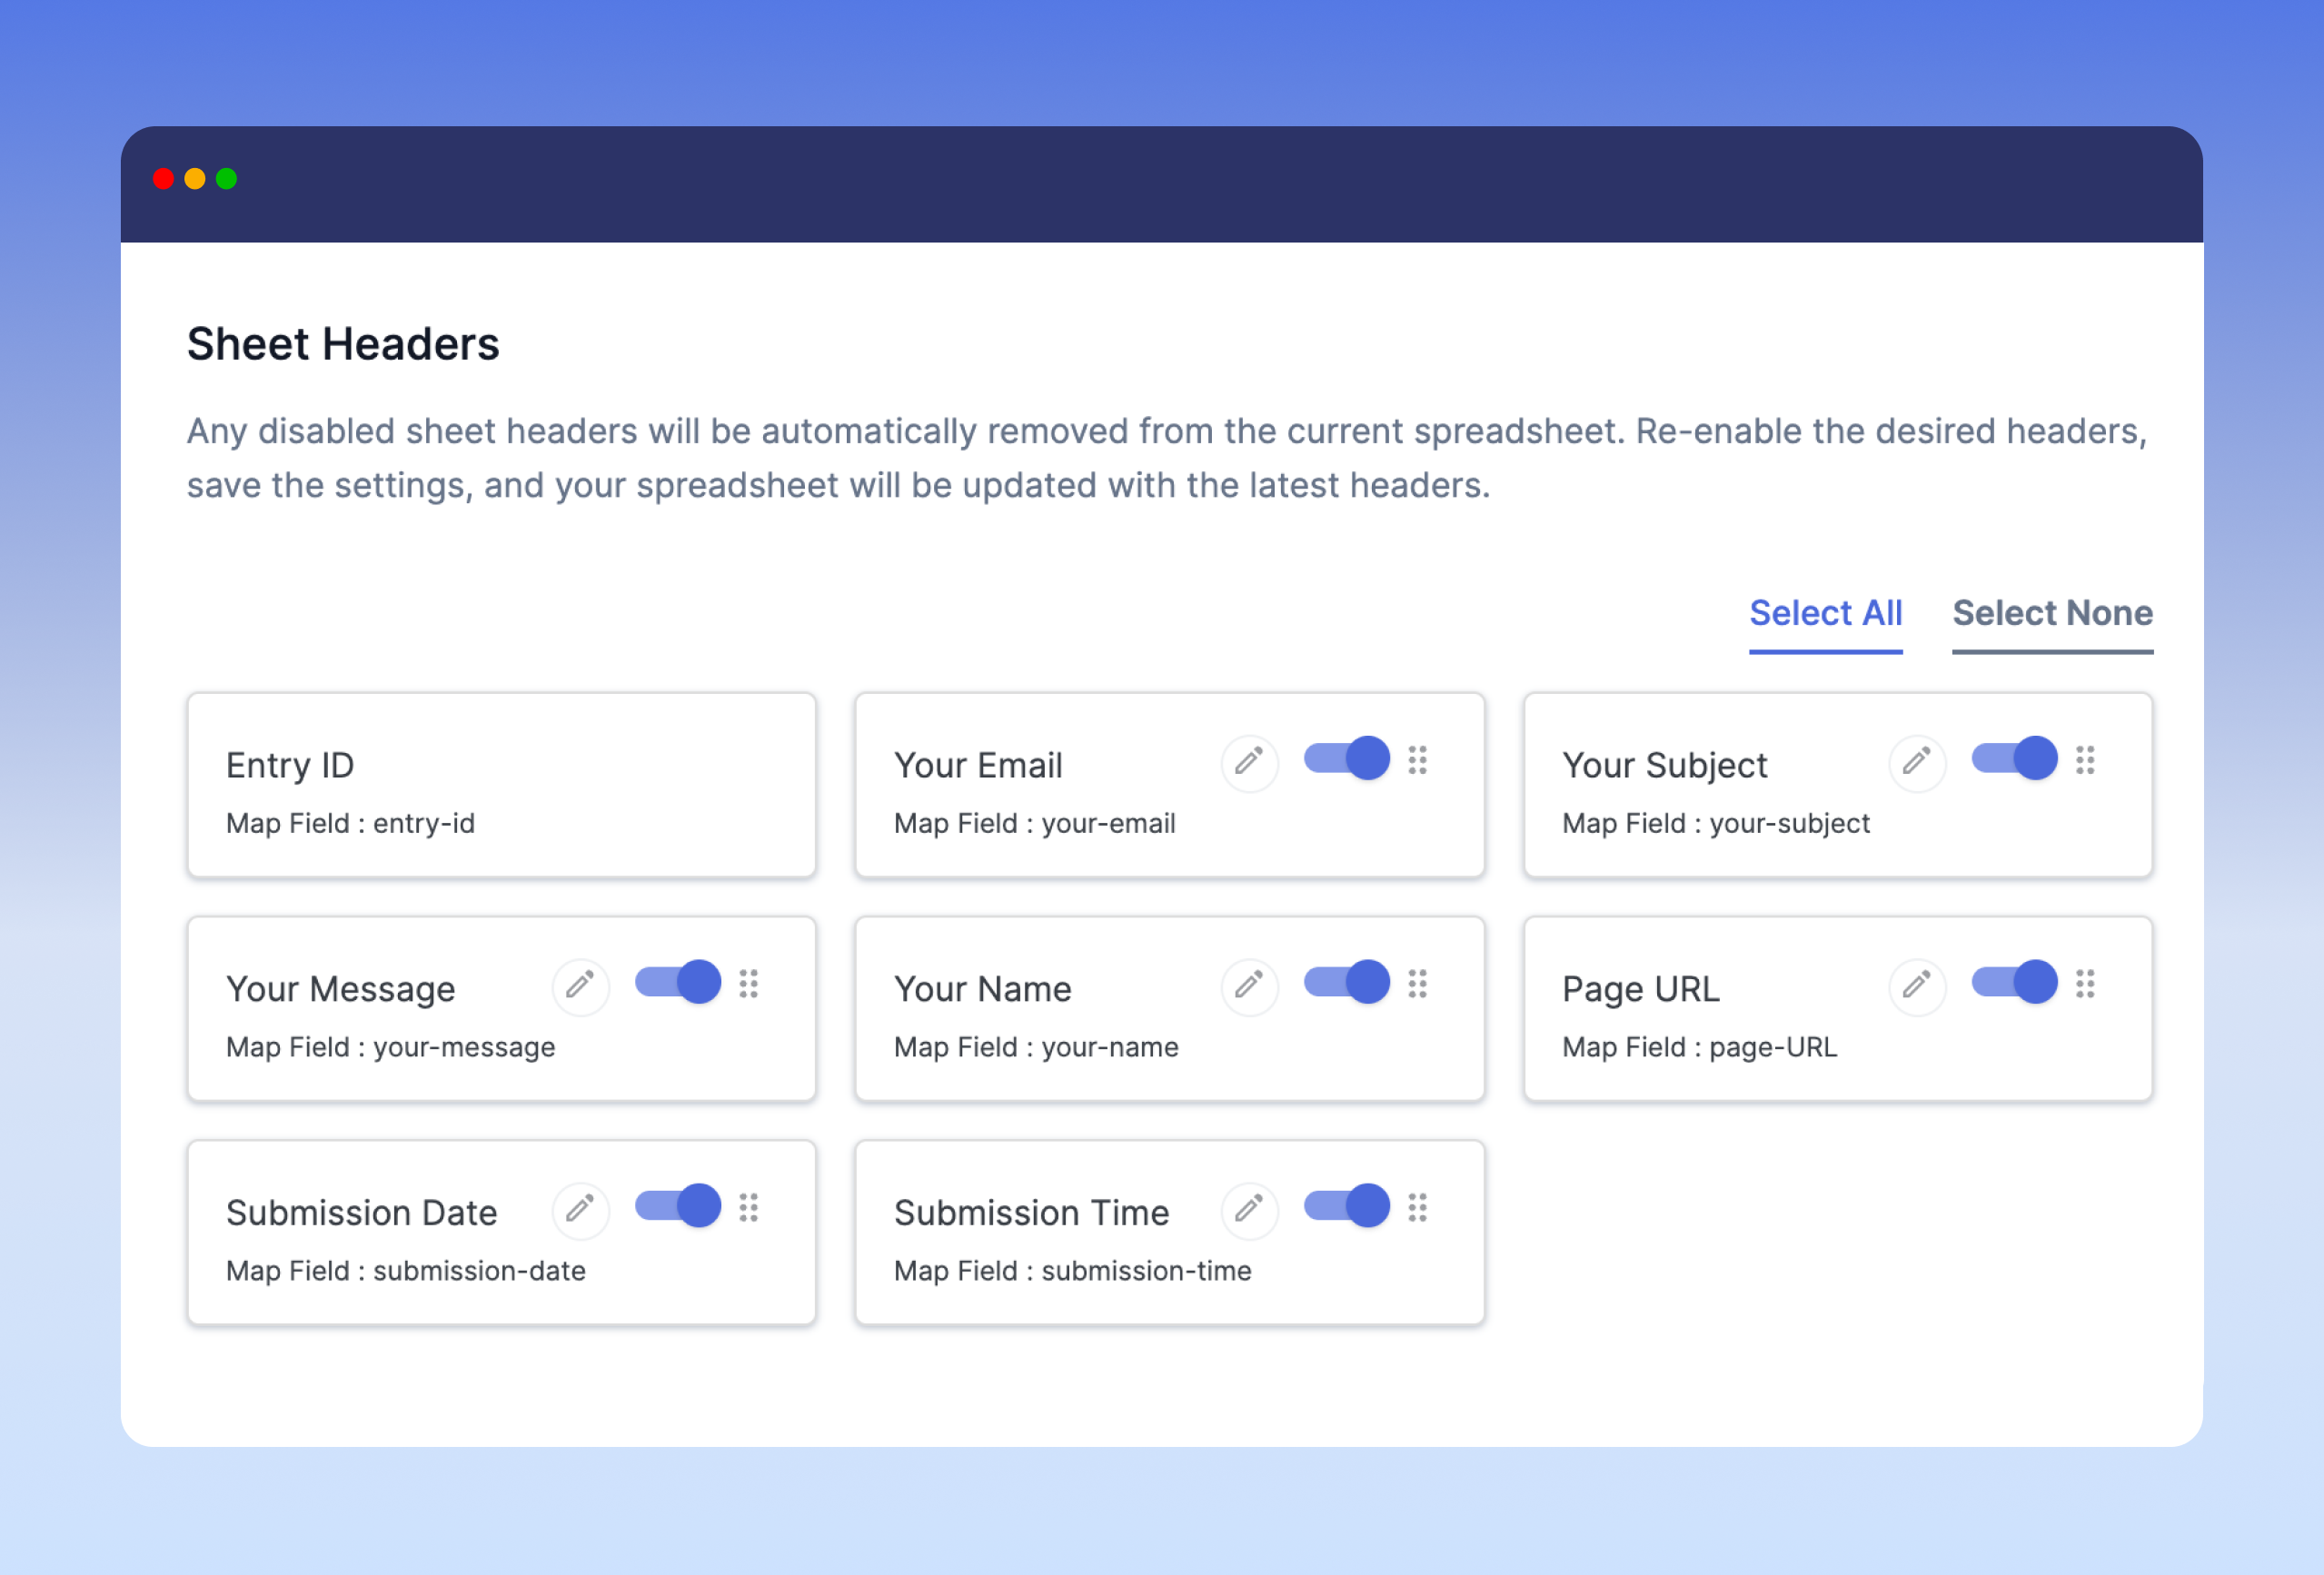
Task: Edit the Submission Date header
Action: point(580,1210)
